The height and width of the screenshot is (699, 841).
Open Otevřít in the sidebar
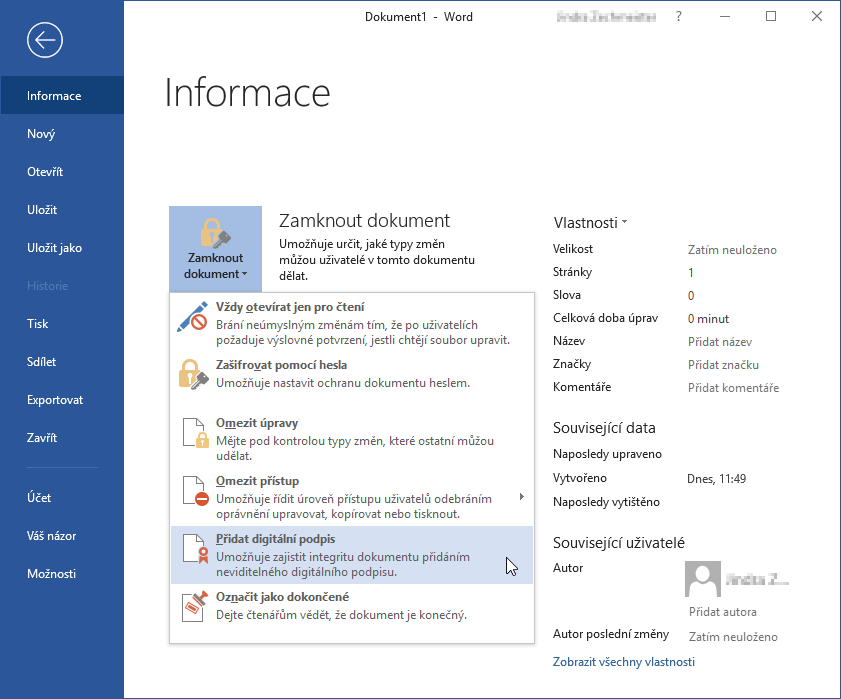pos(62,172)
